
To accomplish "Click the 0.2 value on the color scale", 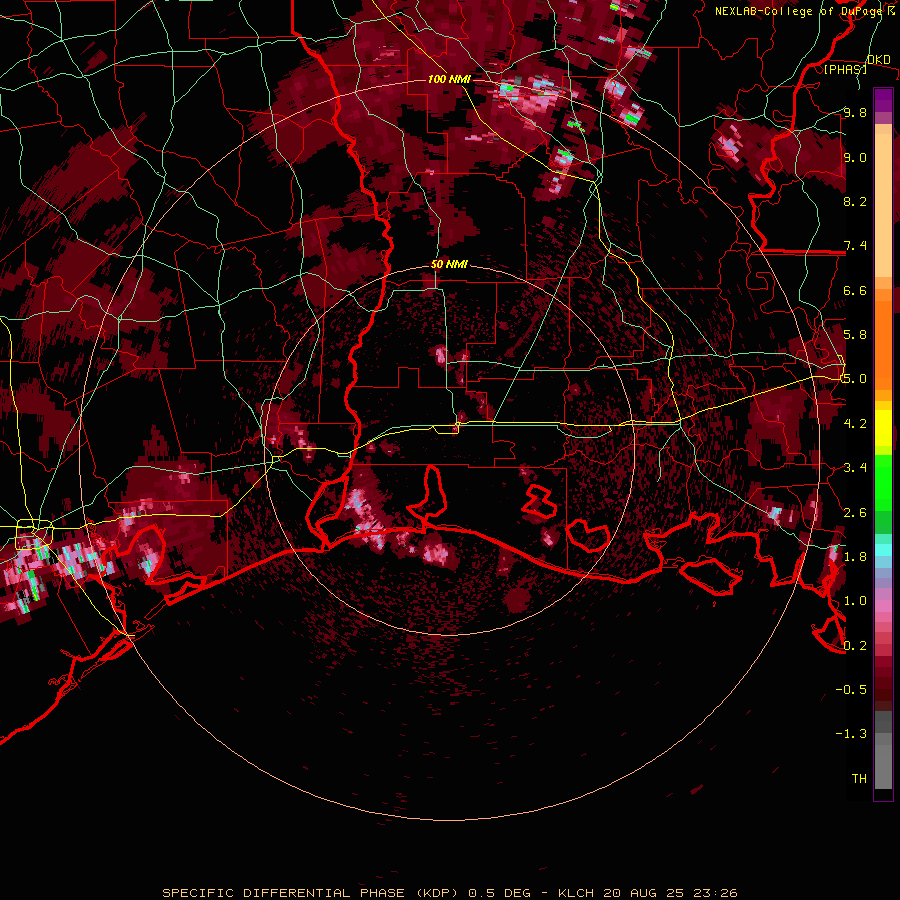I will tap(855, 646).
